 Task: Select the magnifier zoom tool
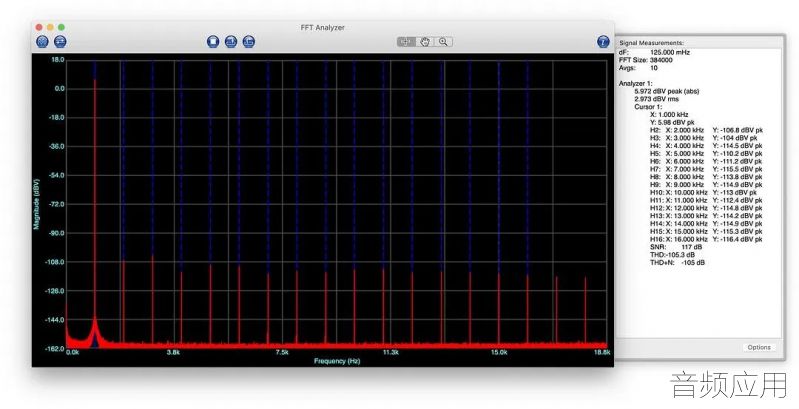[443, 42]
